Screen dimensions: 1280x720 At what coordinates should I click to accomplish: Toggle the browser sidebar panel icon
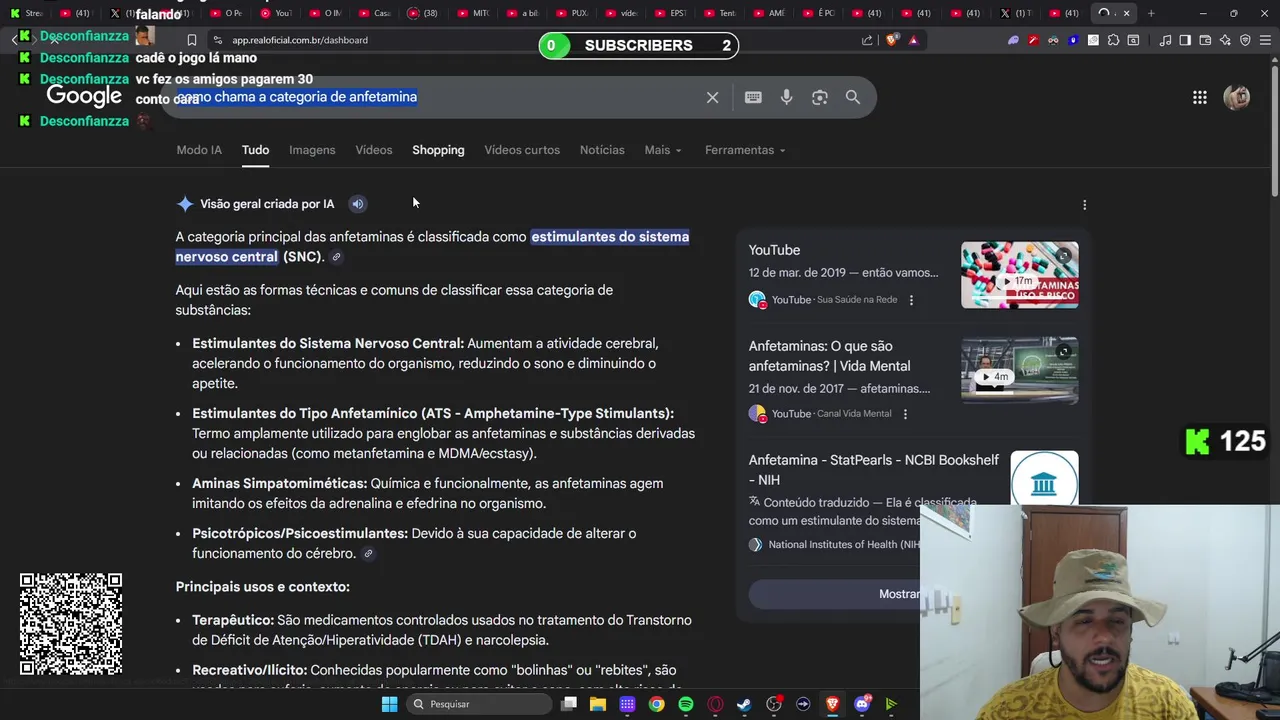(x=1185, y=40)
